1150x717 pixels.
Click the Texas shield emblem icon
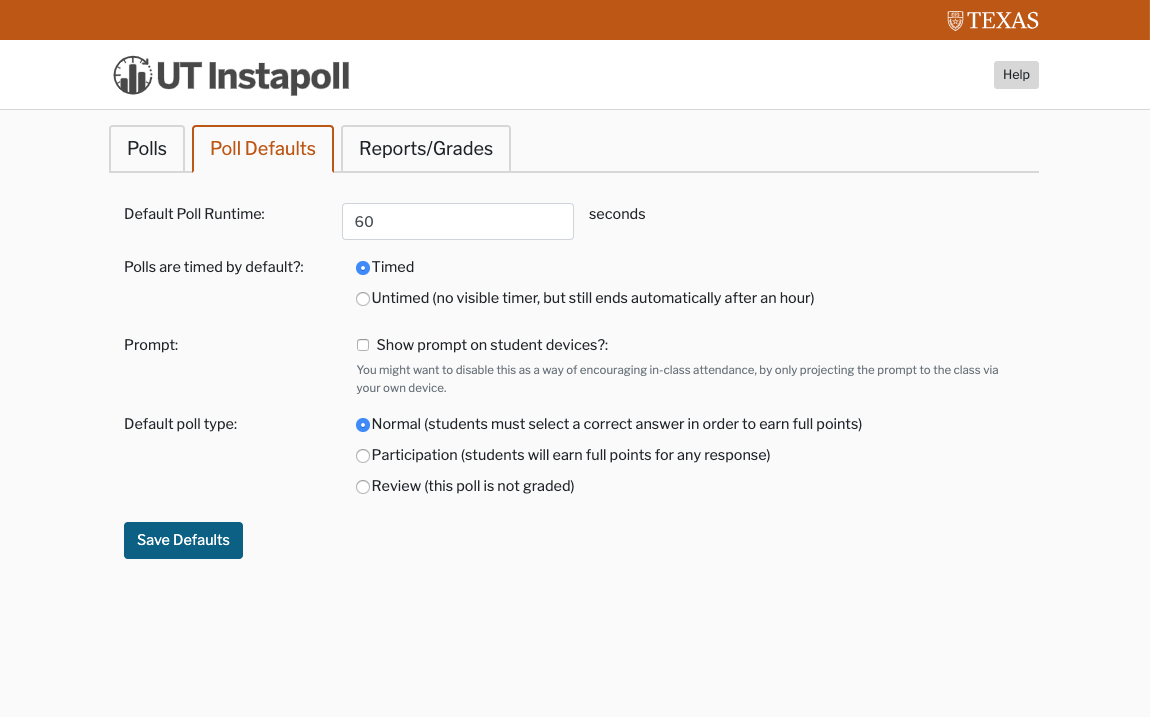955,20
